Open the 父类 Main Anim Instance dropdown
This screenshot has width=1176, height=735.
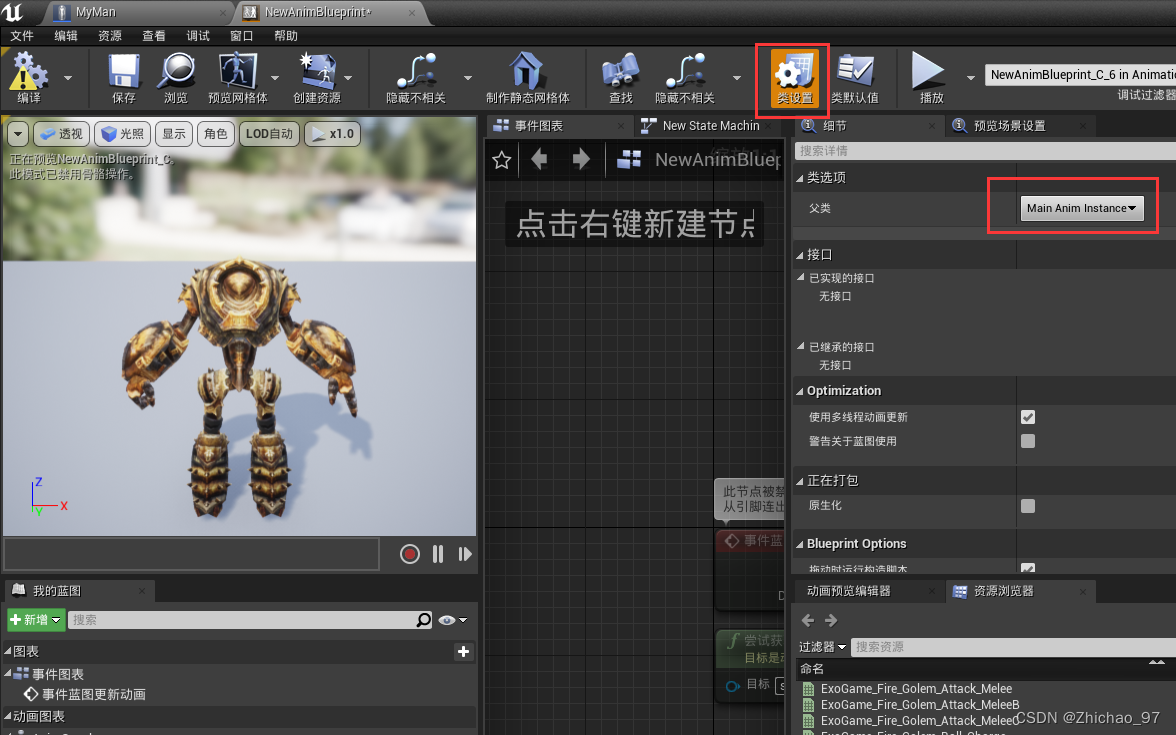point(1082,208)
